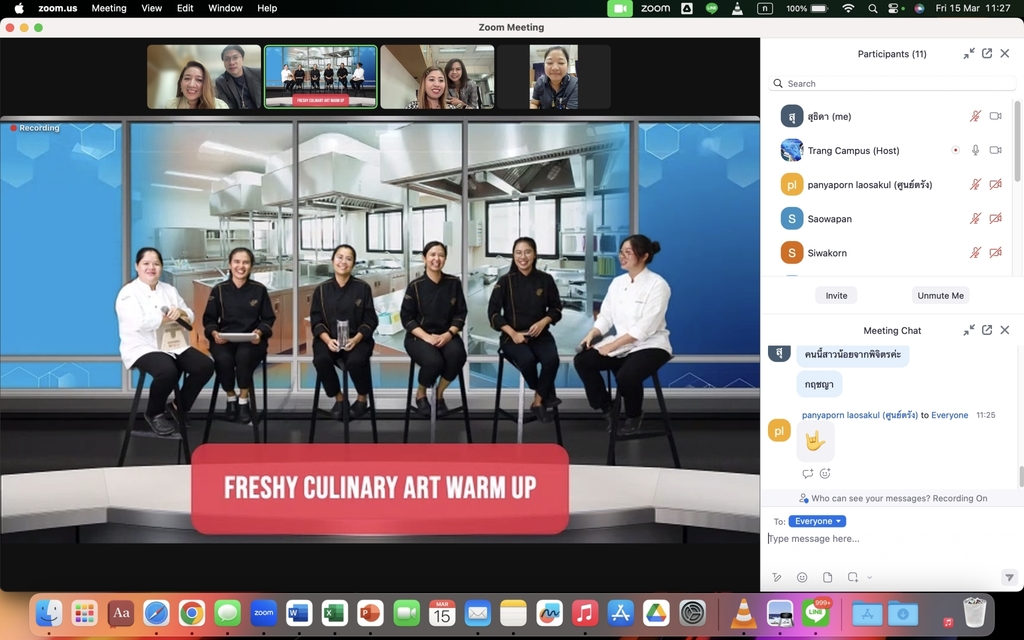Reply in thread to the last message

coord(807,474)
